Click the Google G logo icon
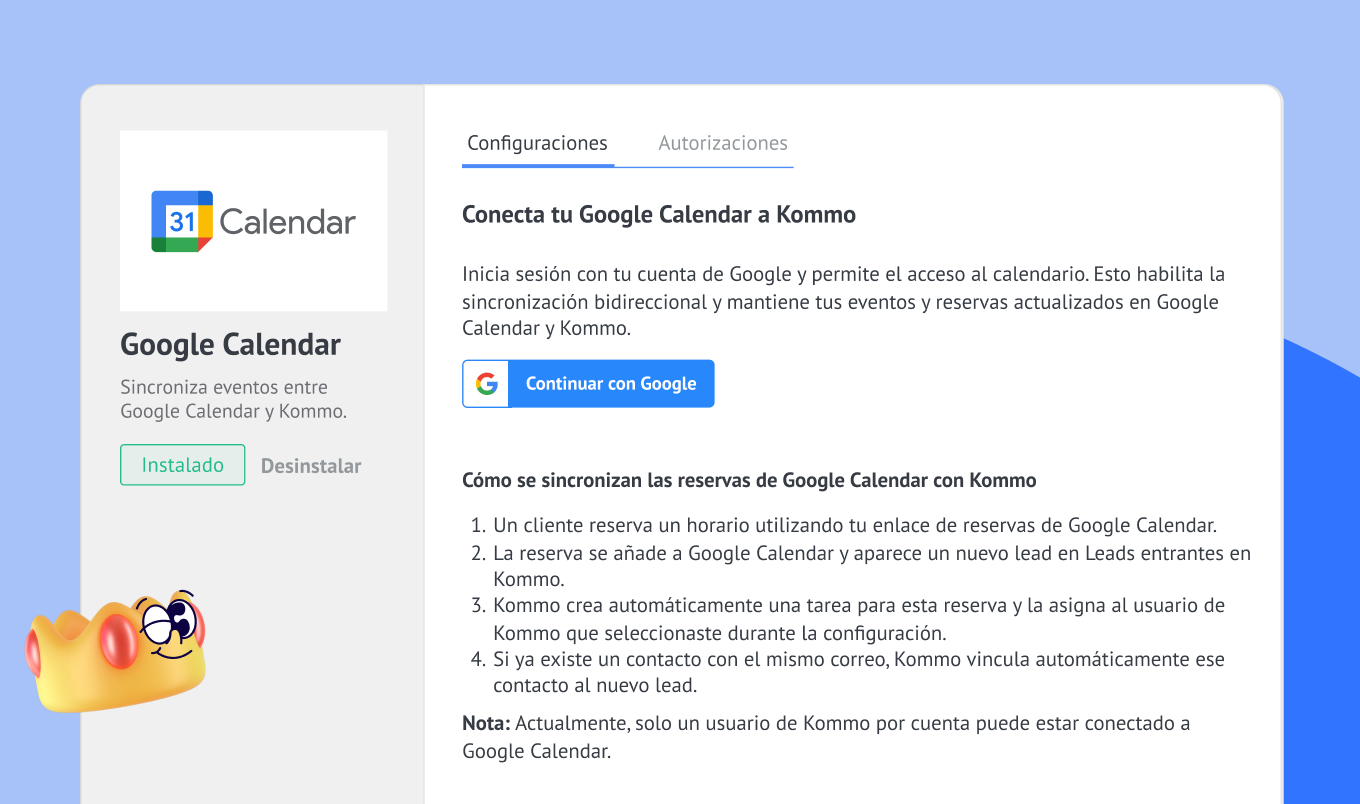Image resolution: width=1360 pixels, height=804 pixels. coord(486,384)
